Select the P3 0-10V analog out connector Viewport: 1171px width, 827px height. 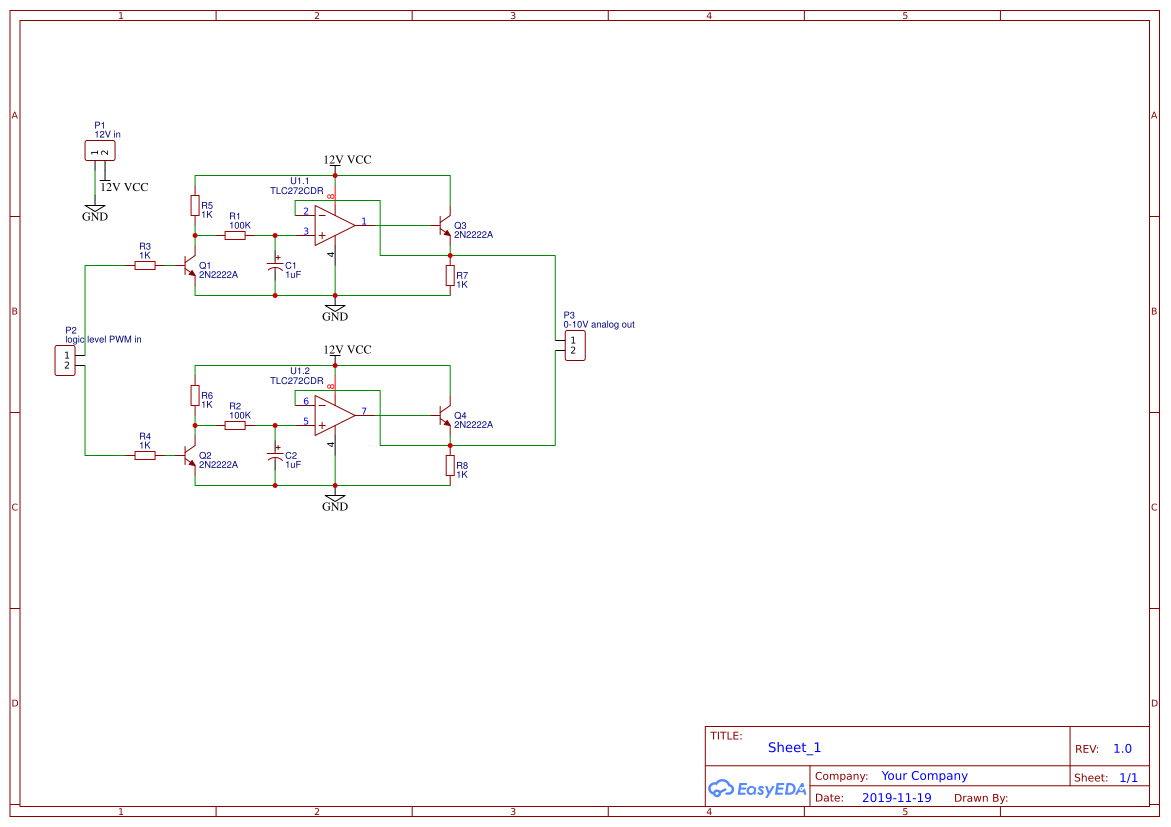[575, 346]
